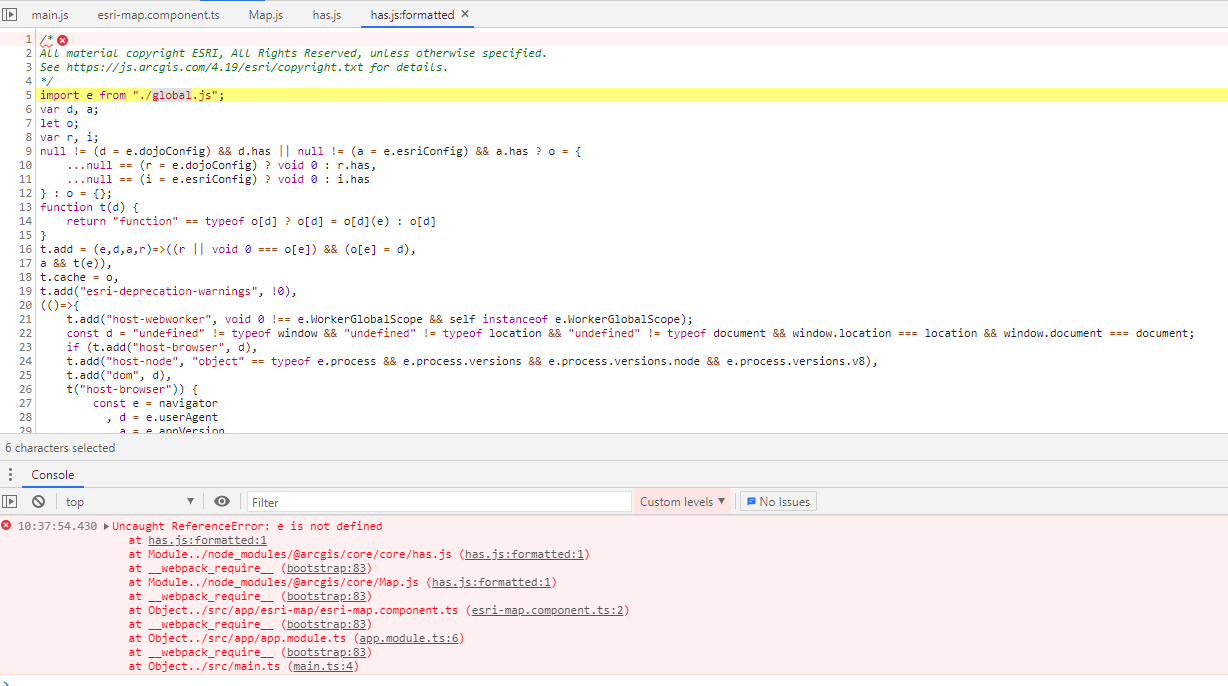Click the No Issues button
This screenshot has width=1228, height=686.
pyautogui.click(x=779, y=502)
